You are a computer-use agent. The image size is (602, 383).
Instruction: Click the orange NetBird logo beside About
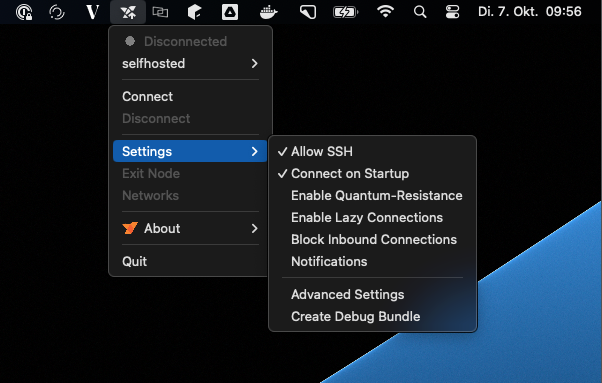coord(130,228)
